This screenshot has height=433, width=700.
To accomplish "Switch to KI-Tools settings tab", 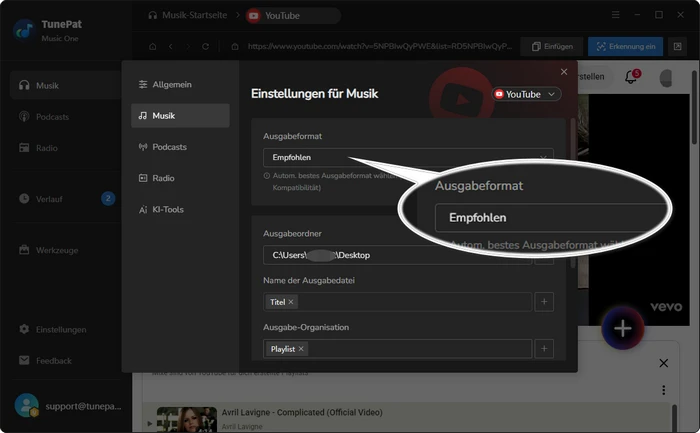I will click(x=180, y=209).
